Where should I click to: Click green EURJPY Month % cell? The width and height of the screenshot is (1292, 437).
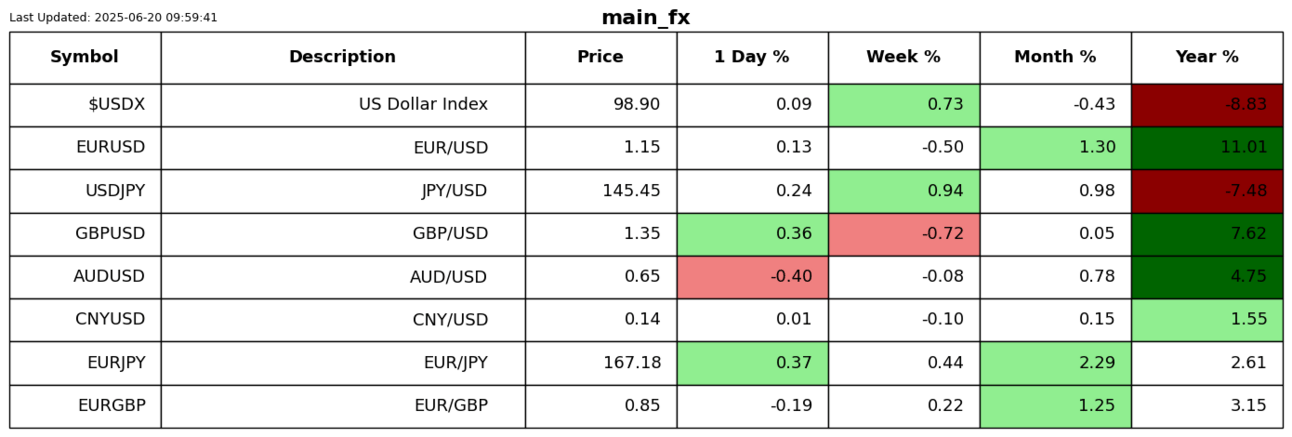click(x=1055, y=363)
